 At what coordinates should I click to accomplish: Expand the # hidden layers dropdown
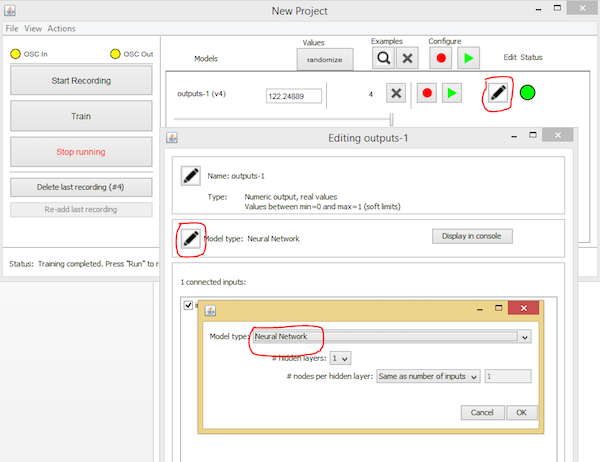(x=341, y=357)
